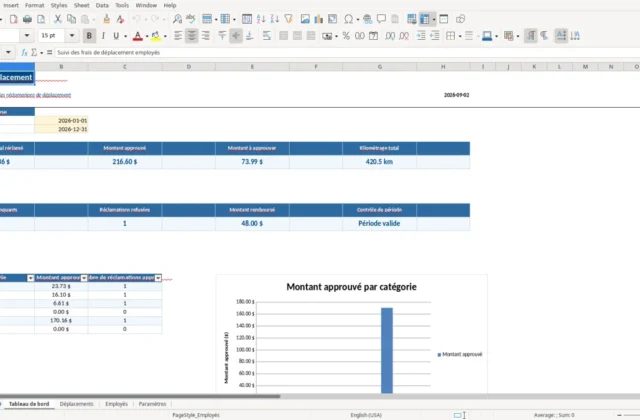
Task: Click the Print icon in toolbar
Action: pyautogui.click(x=27, y=19)
